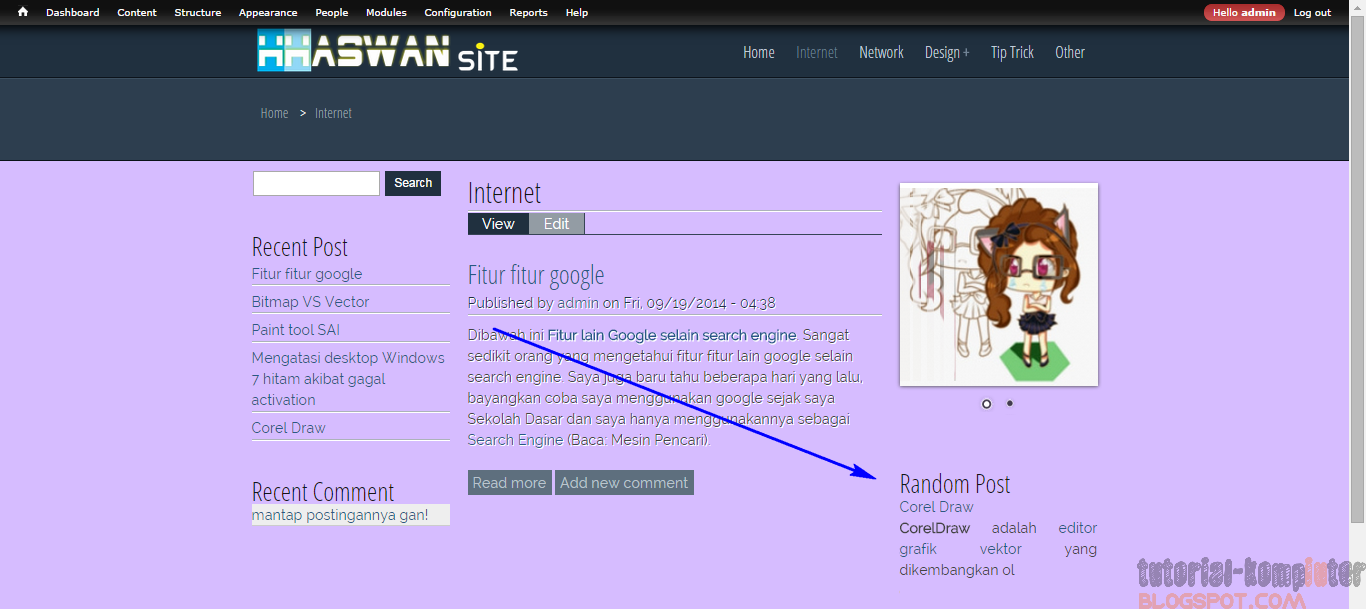Focus the search text field

[x=316, y=183]
